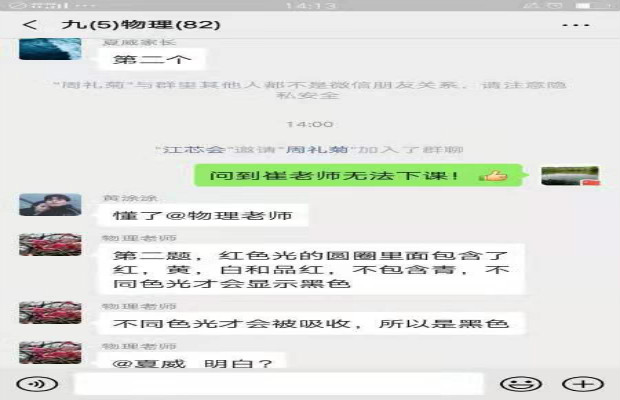Open 夏威家长's profile avatar

pos(50,50)
